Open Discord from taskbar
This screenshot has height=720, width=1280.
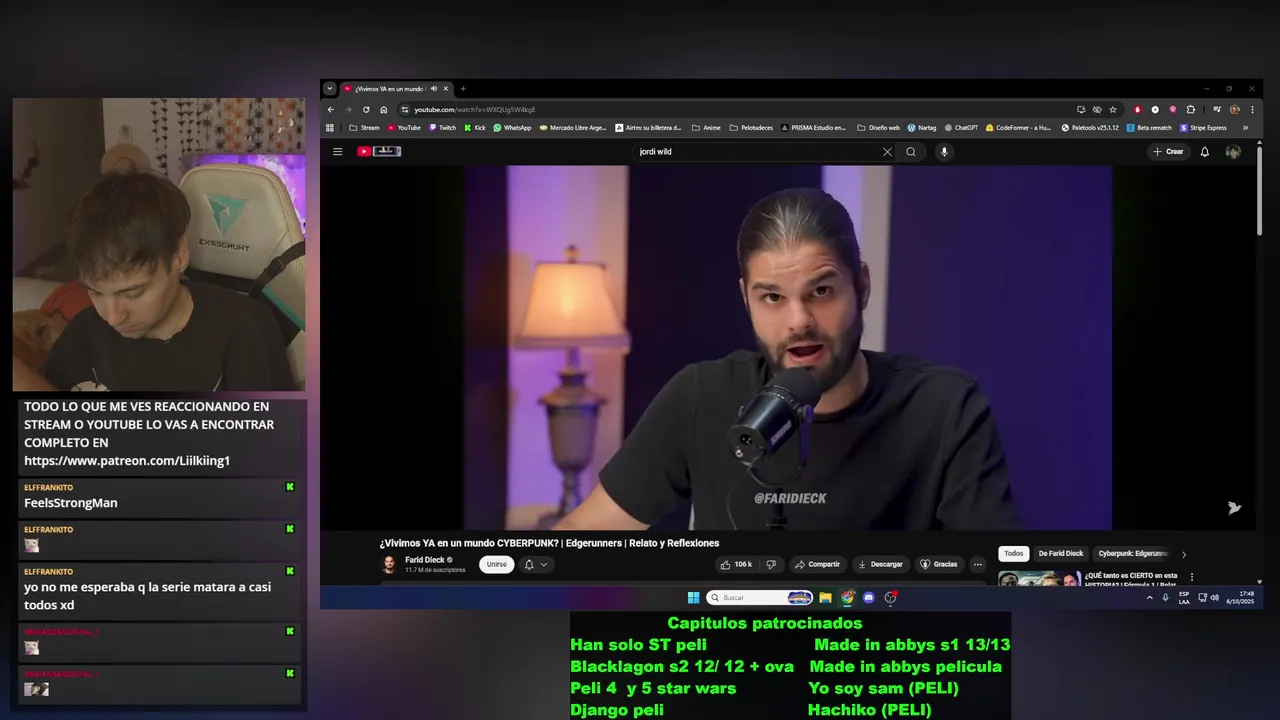point(869,598)
